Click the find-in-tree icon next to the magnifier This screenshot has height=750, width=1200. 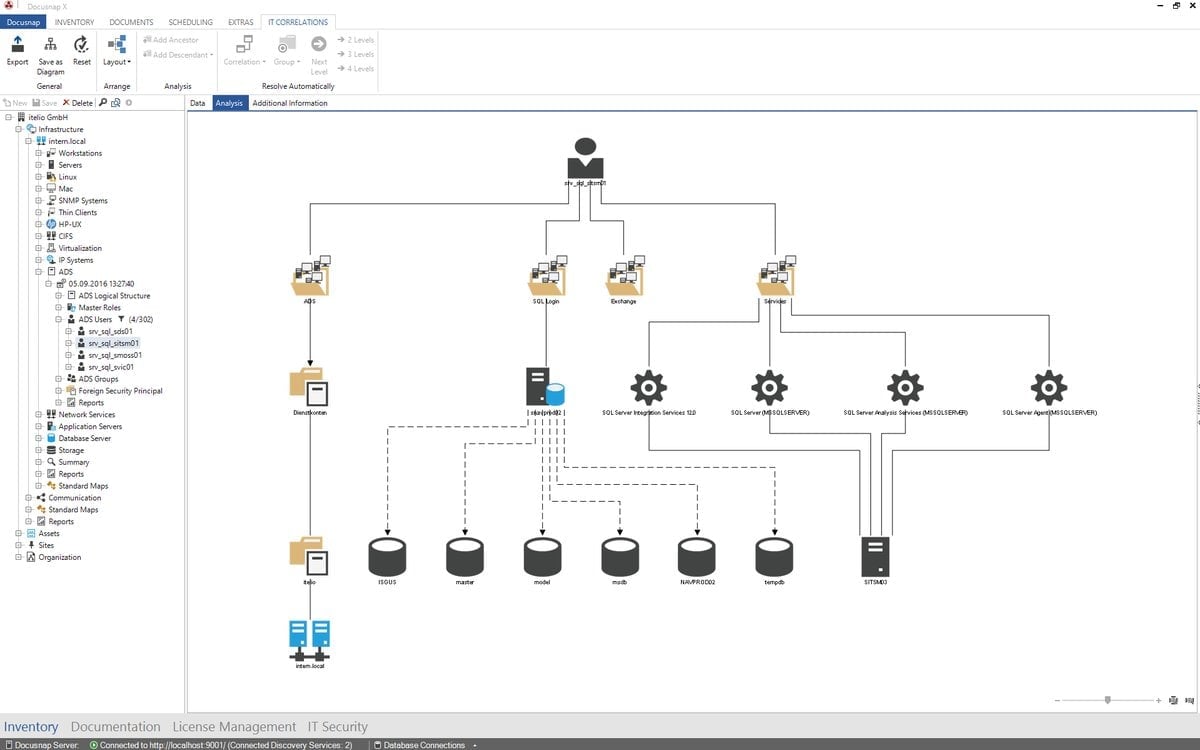(115, 103)
